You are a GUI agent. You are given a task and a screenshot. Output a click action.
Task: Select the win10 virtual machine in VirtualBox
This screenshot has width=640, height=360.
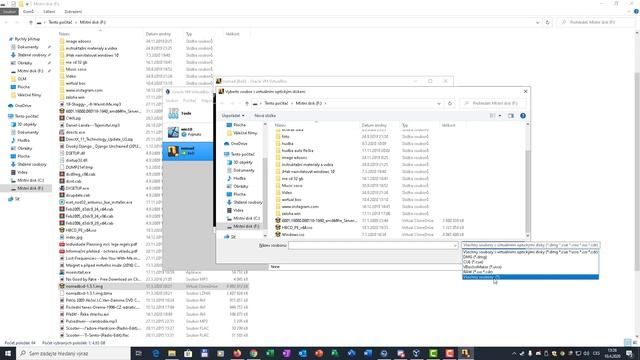tap(187, 131)
